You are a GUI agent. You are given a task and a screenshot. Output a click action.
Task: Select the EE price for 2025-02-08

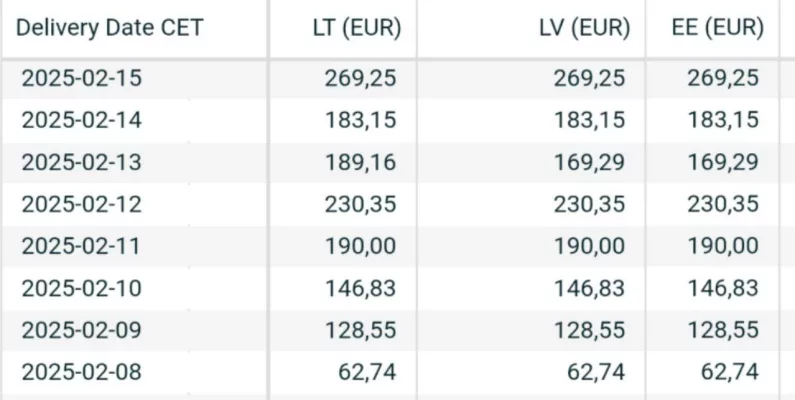click(729, 373)
